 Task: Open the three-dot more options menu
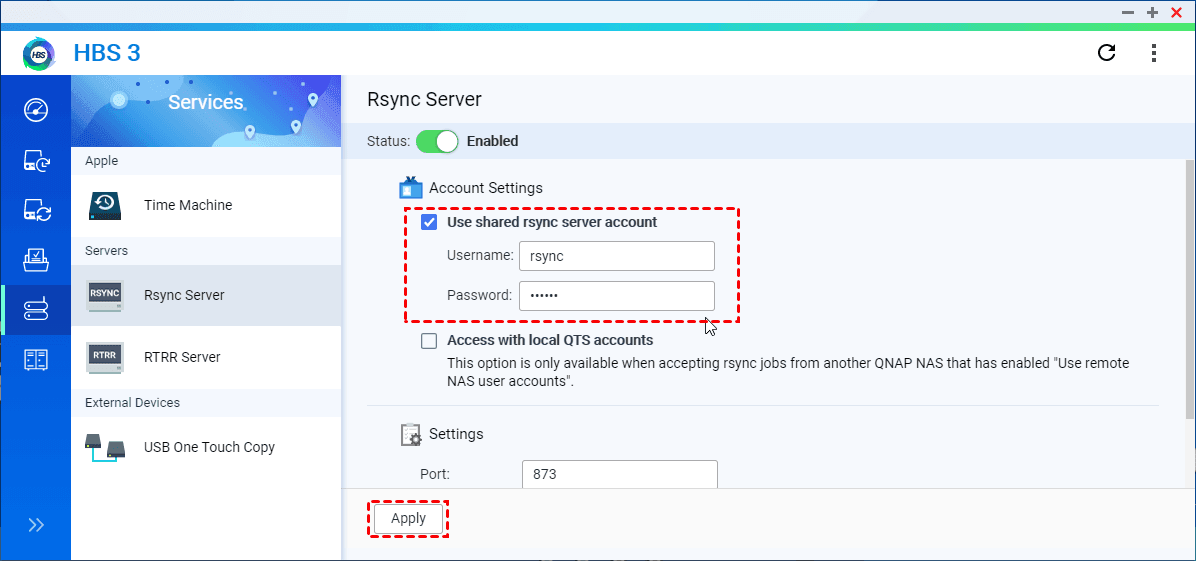click(1154, 53)
